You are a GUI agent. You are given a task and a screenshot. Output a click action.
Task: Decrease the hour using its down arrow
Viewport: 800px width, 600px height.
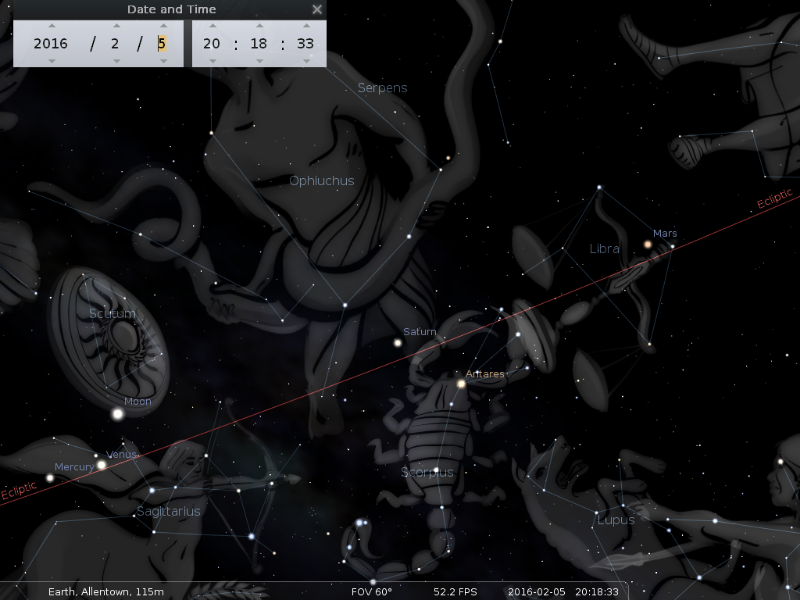[213, 61]
